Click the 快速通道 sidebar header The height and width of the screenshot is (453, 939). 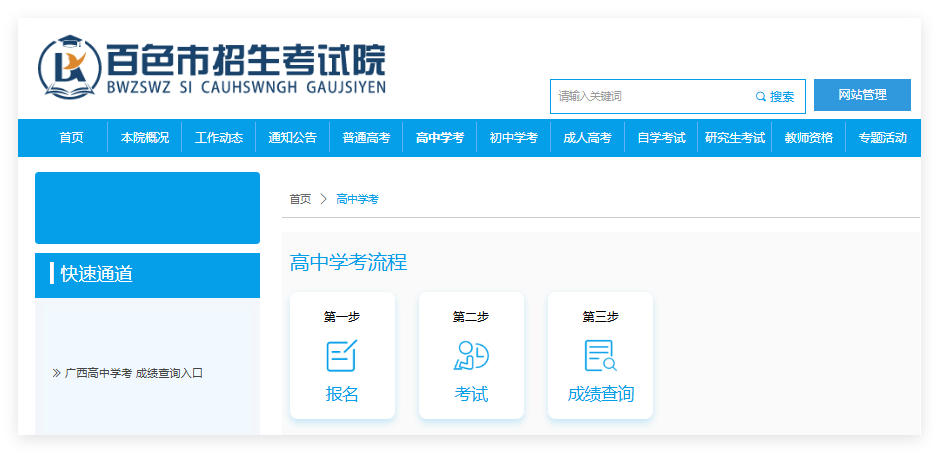click(147, 275)
